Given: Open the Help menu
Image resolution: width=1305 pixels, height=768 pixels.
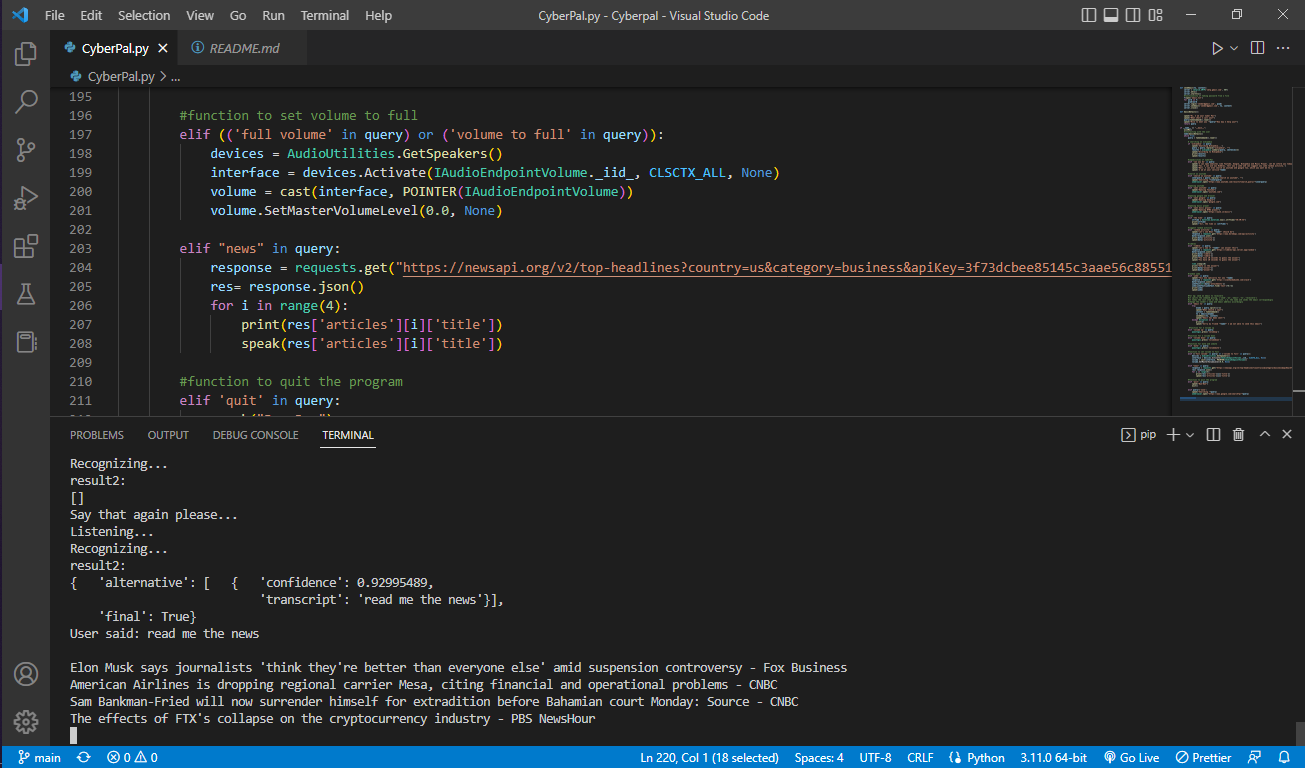Looking at the screenshot, I should 378,15.
